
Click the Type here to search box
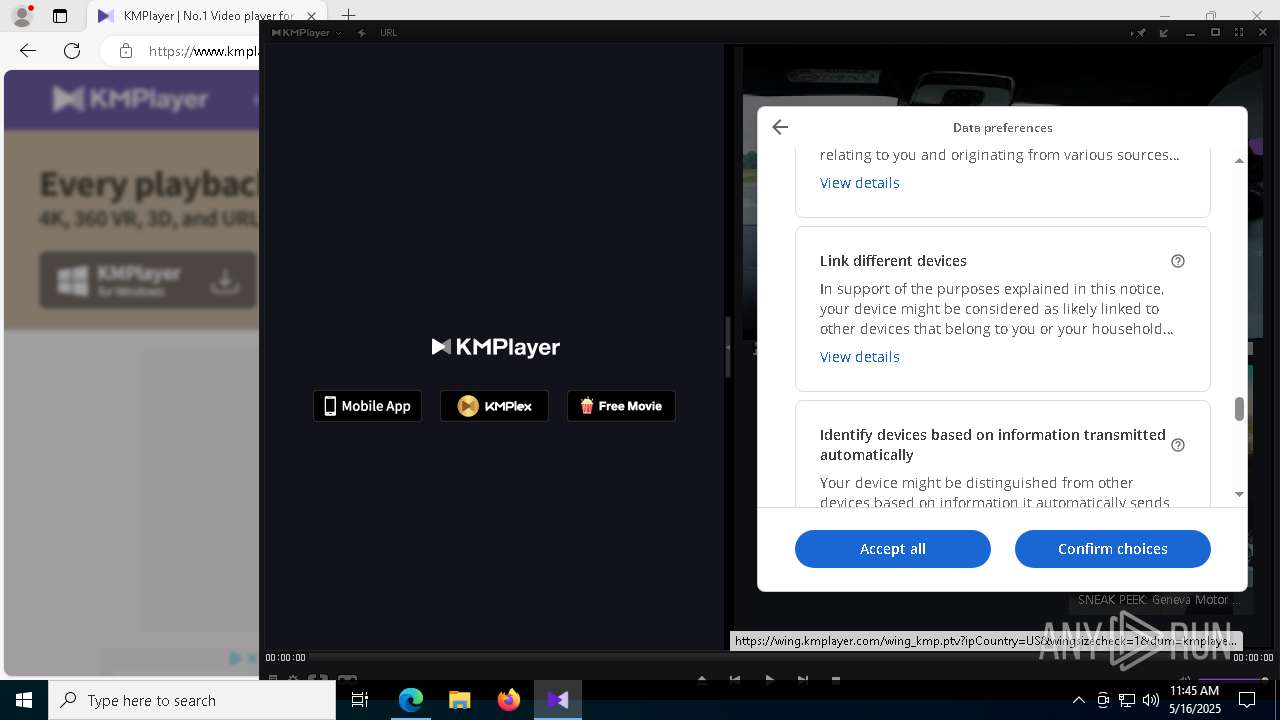(192, 700)
